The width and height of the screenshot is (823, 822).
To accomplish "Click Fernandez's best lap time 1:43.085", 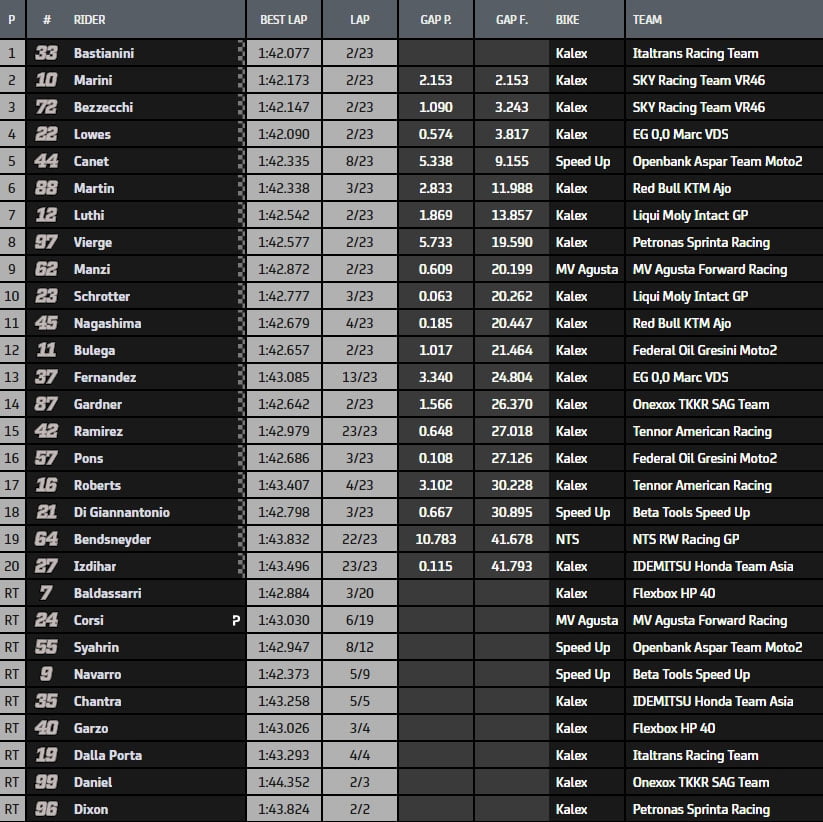I will click(281, 377).
